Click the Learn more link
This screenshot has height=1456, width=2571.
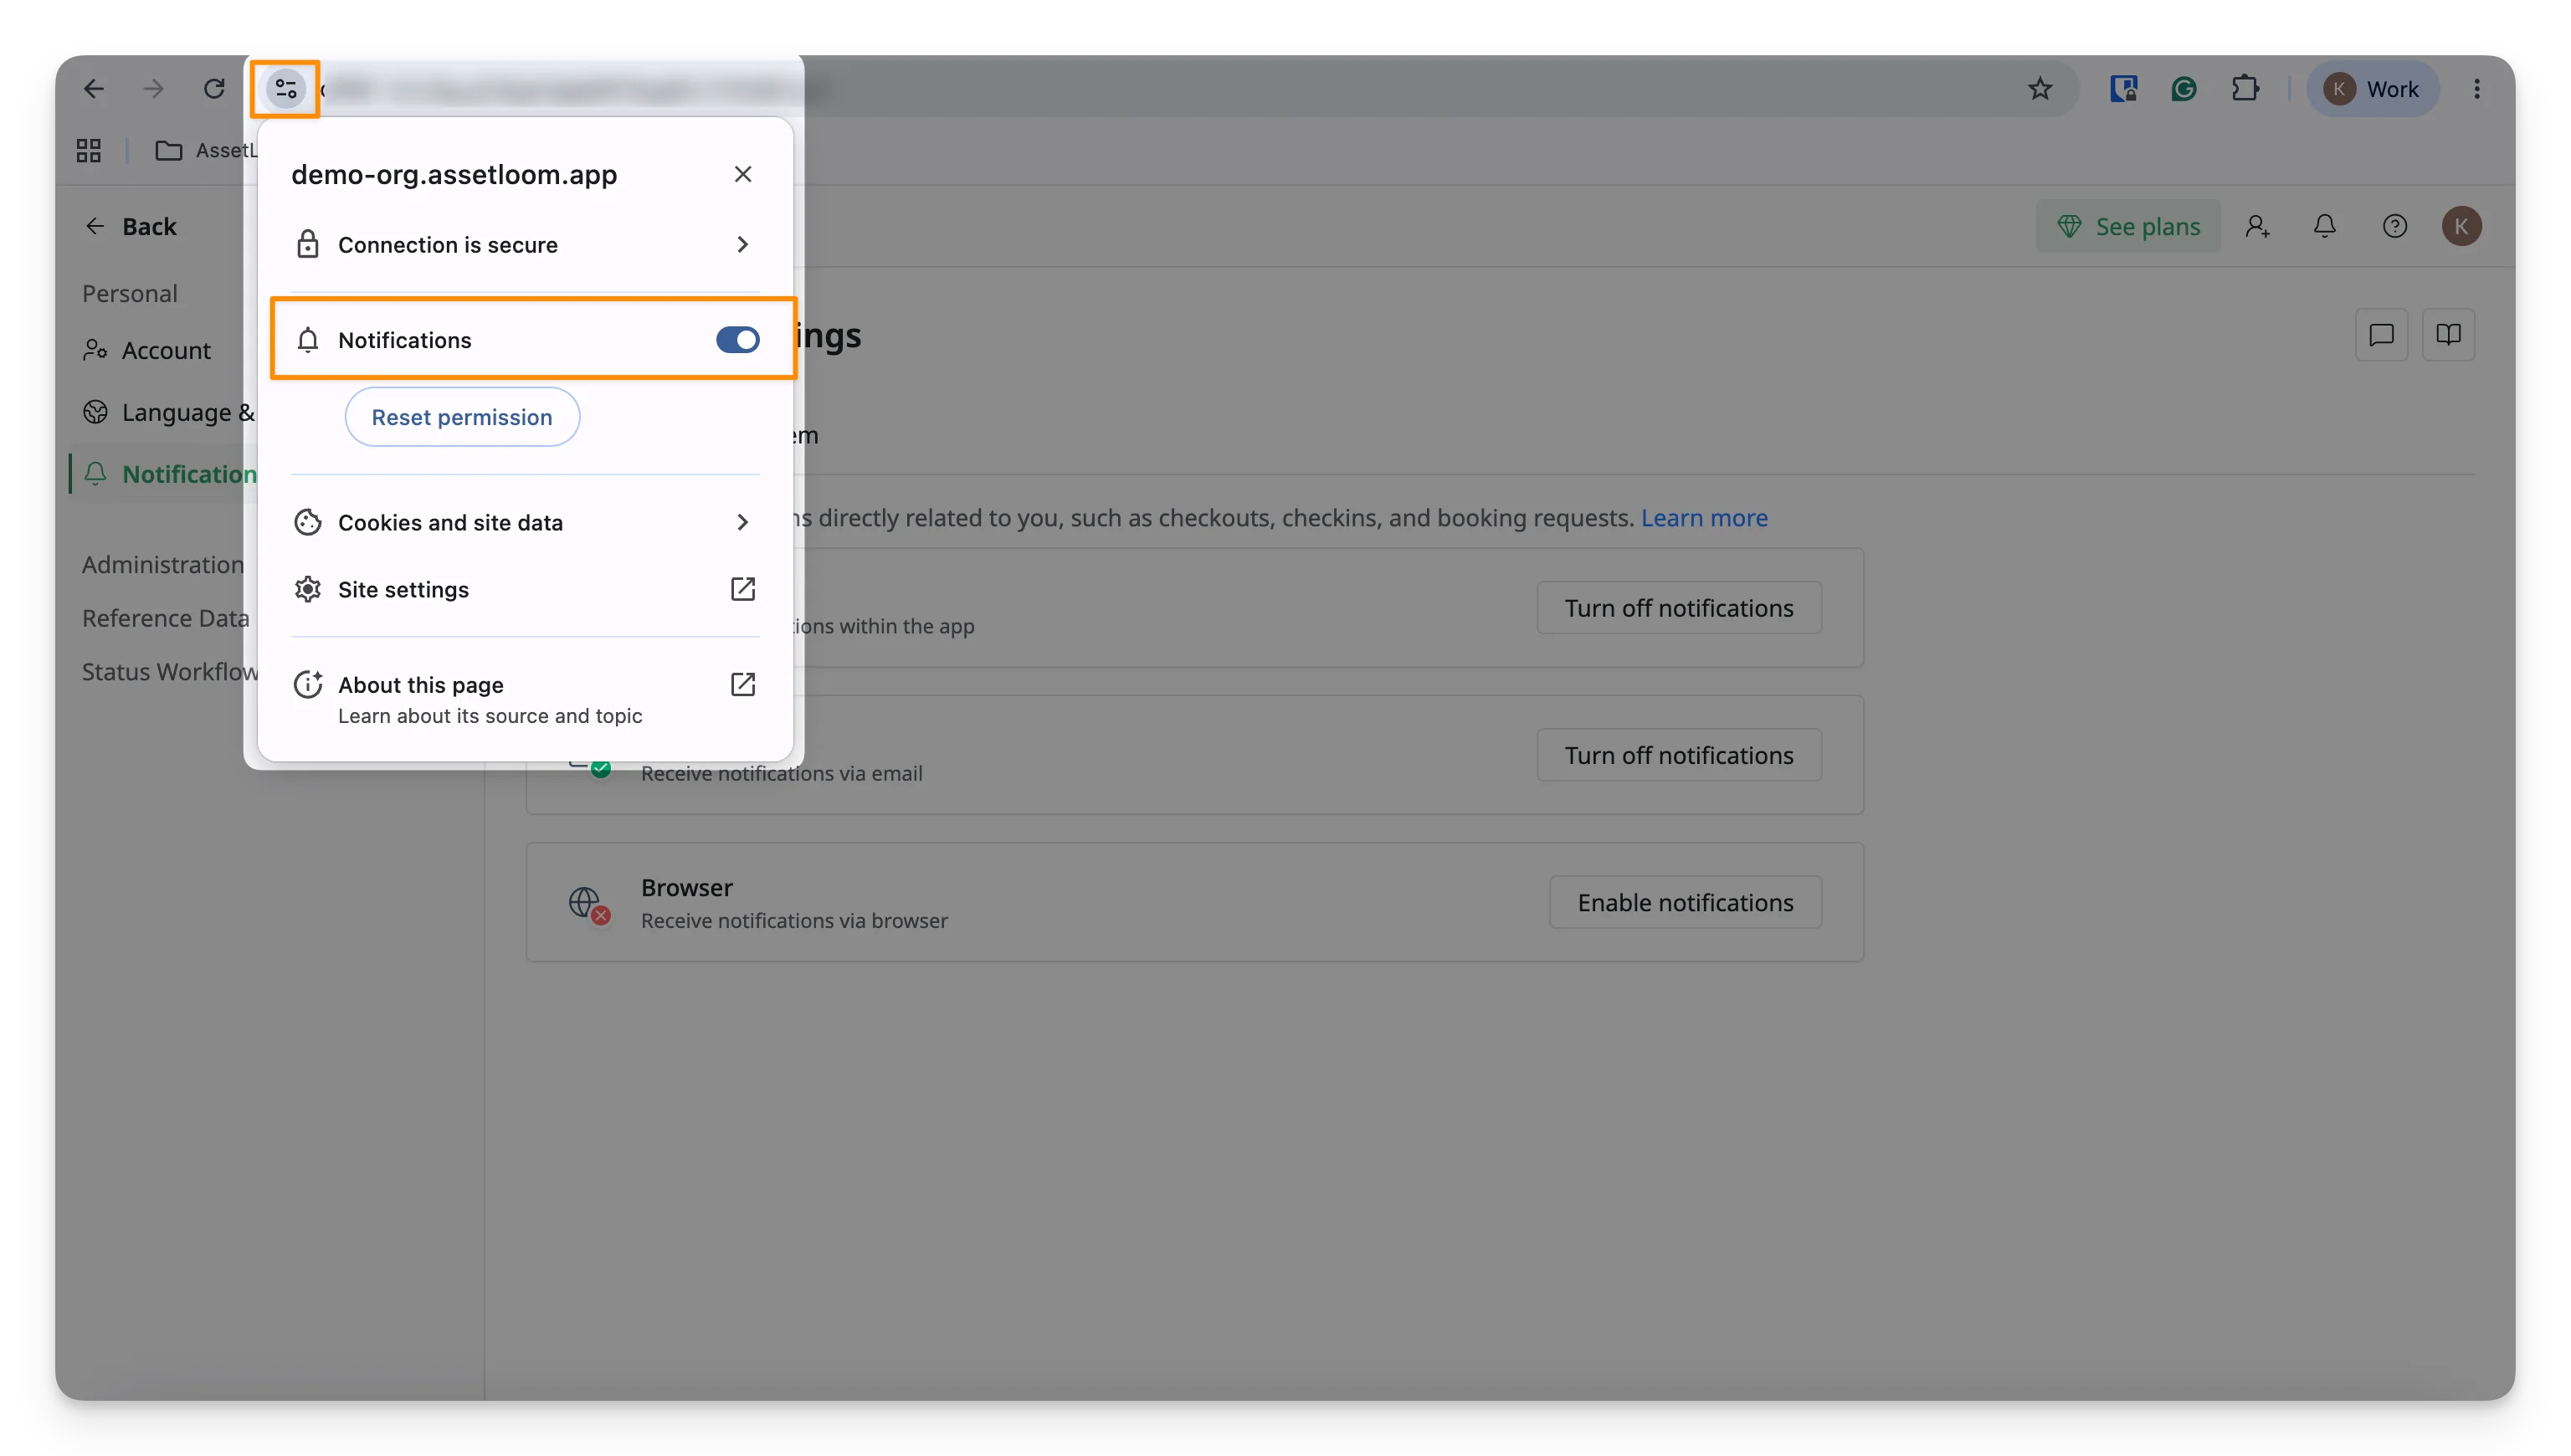(x=1704, y=517)
